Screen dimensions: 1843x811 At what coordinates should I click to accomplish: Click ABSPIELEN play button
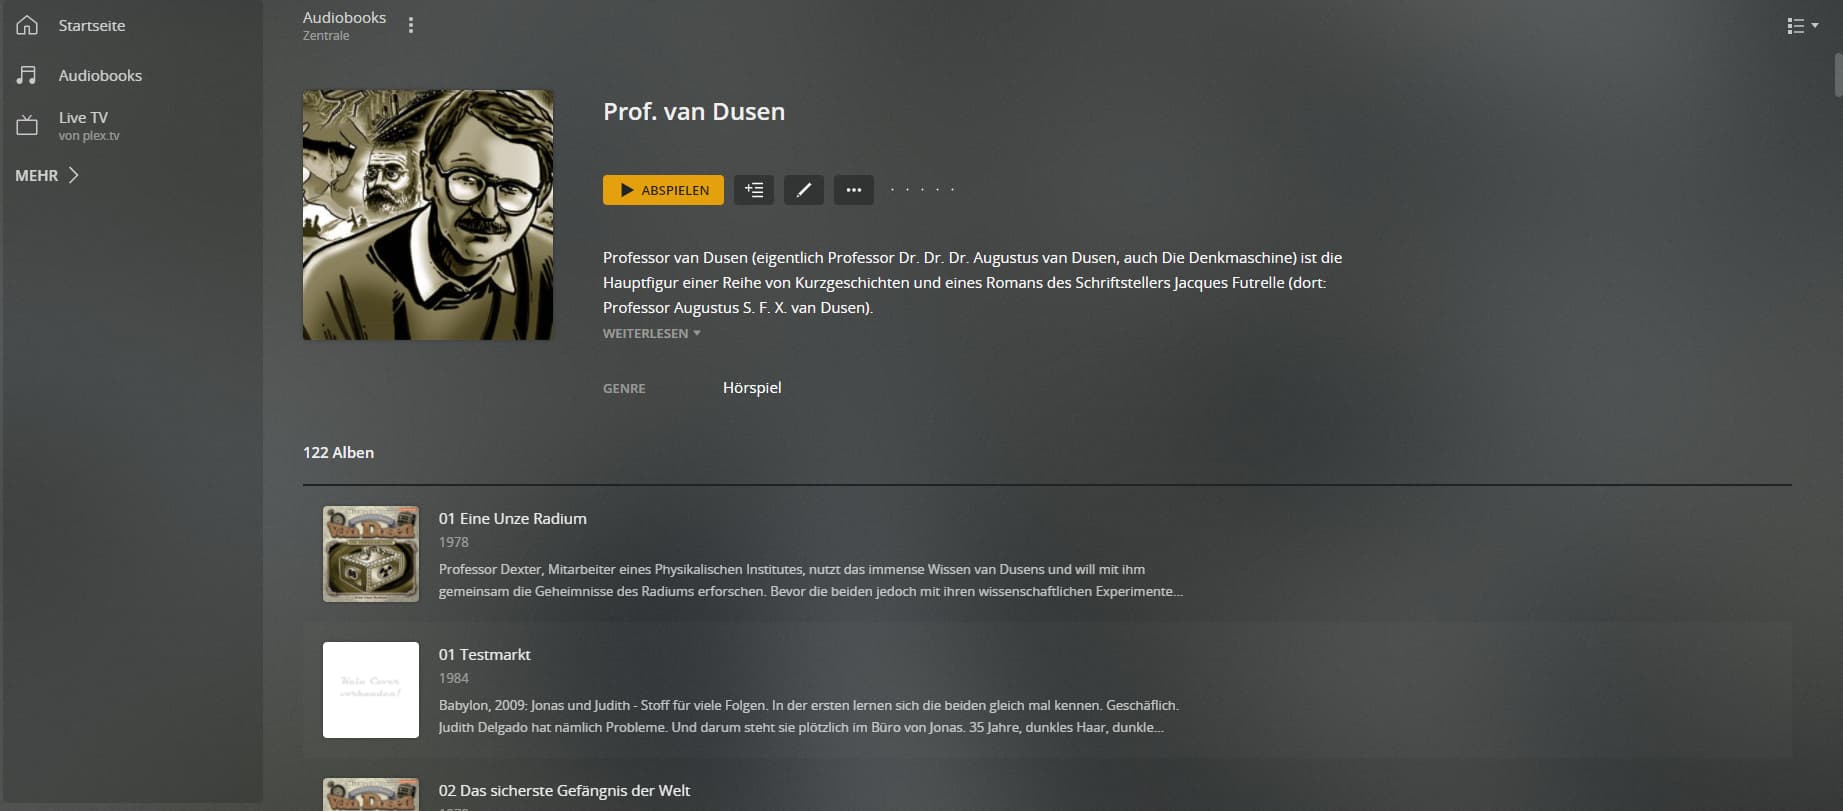click(663, 190)
